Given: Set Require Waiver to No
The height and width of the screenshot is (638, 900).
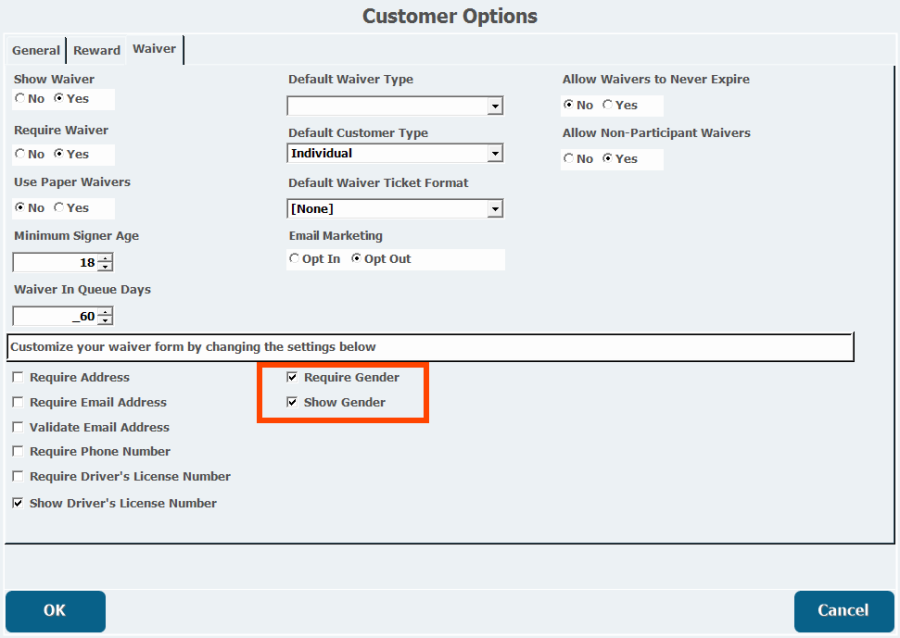Looking at the screenshot, I should [20, 154].
